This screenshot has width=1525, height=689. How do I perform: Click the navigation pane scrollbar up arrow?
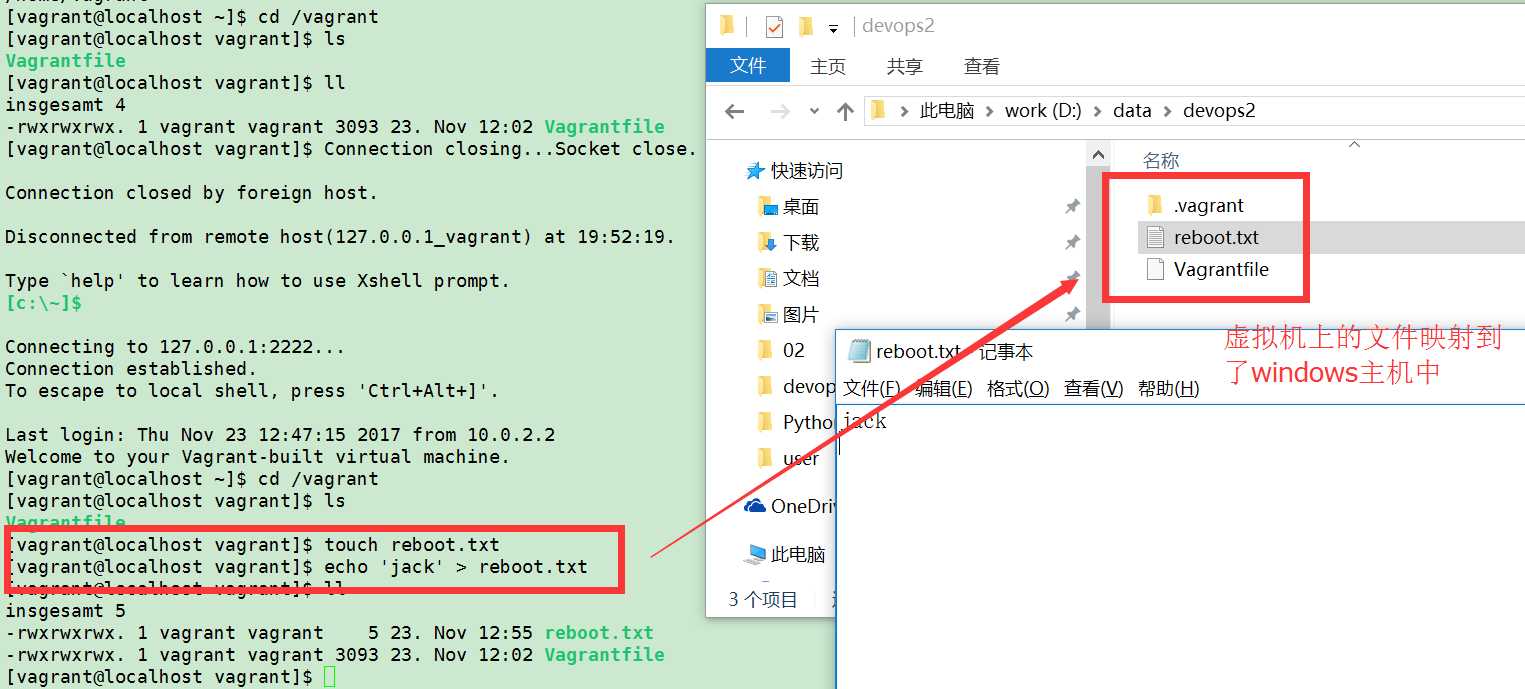coord(1097,156)
